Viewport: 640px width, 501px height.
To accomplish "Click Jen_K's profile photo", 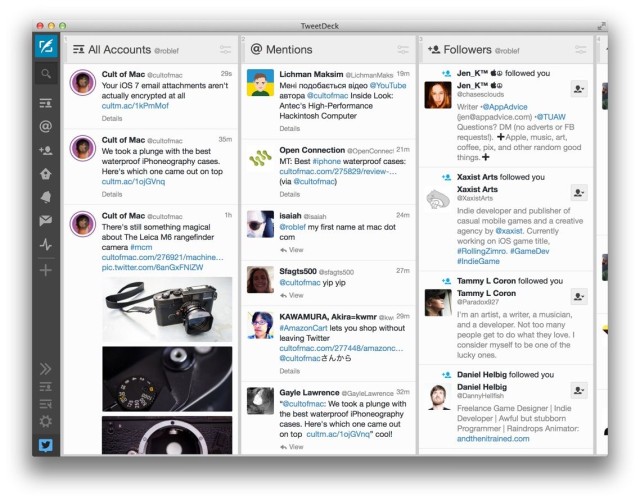I will pyautogui.click(x=438, y=95).
